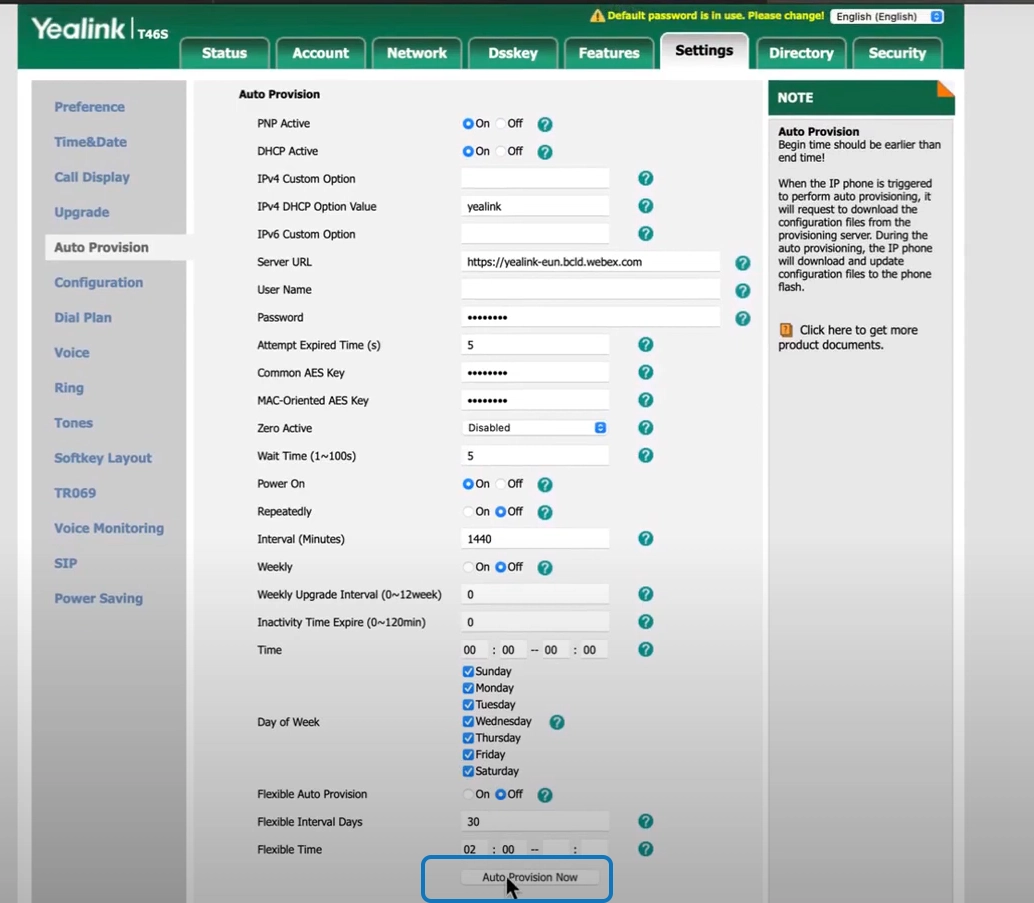This screenshot has width=1034, height=903.
Task: Click here to get more product documents
Action: click(847, 337)
